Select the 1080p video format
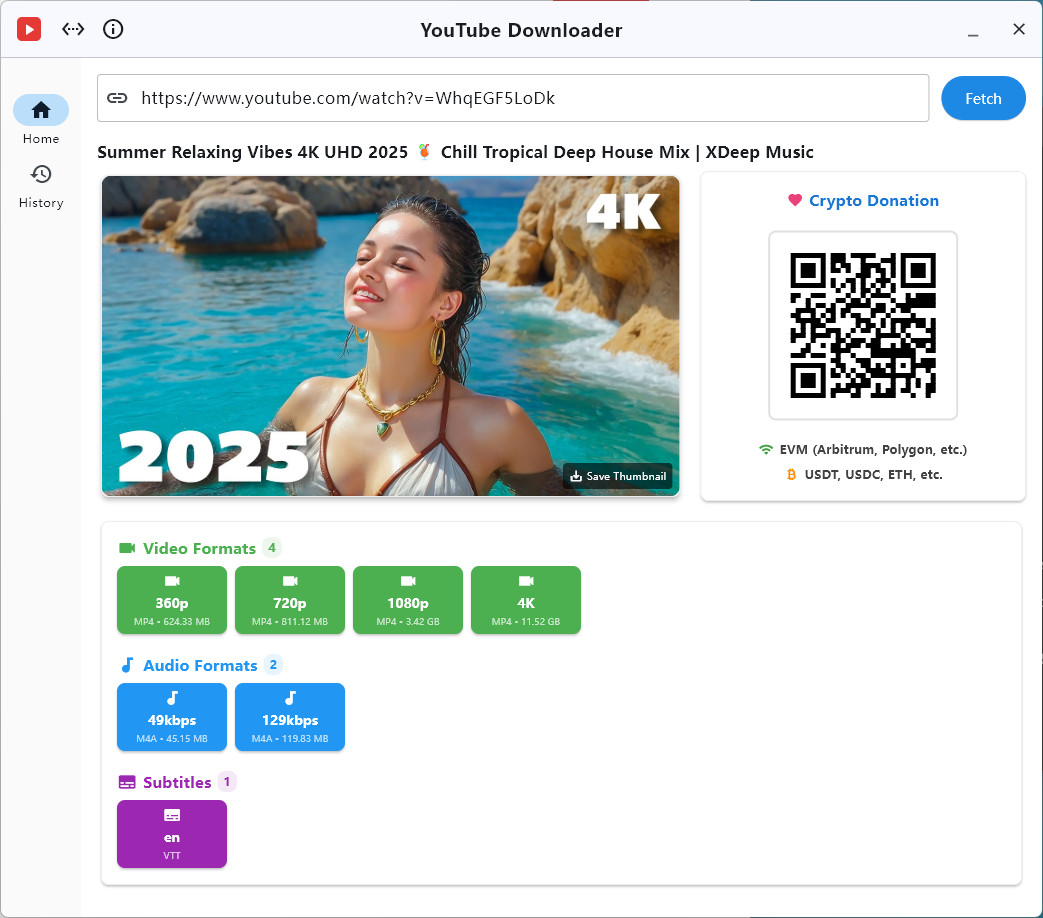Image resolution: width=1043 pixels, height=918 pixels. tap(408, 600)
